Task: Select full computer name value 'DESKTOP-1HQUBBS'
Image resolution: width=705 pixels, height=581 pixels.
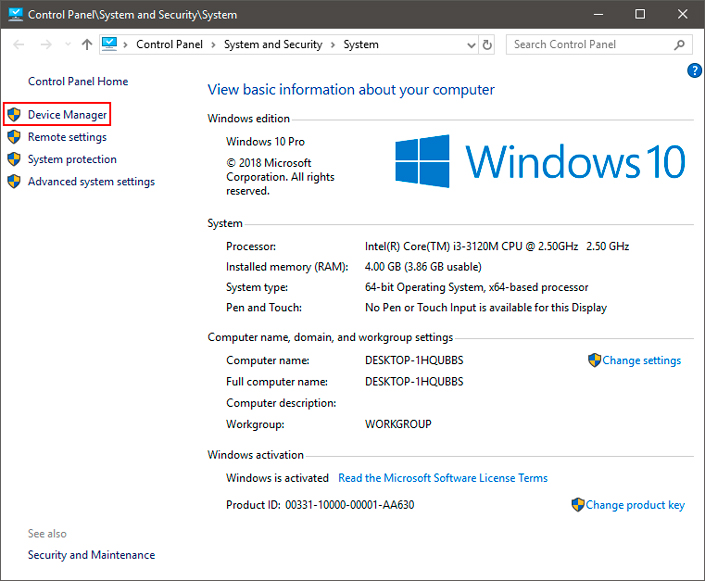Action: pyautogui.click(x=414, y=381)
